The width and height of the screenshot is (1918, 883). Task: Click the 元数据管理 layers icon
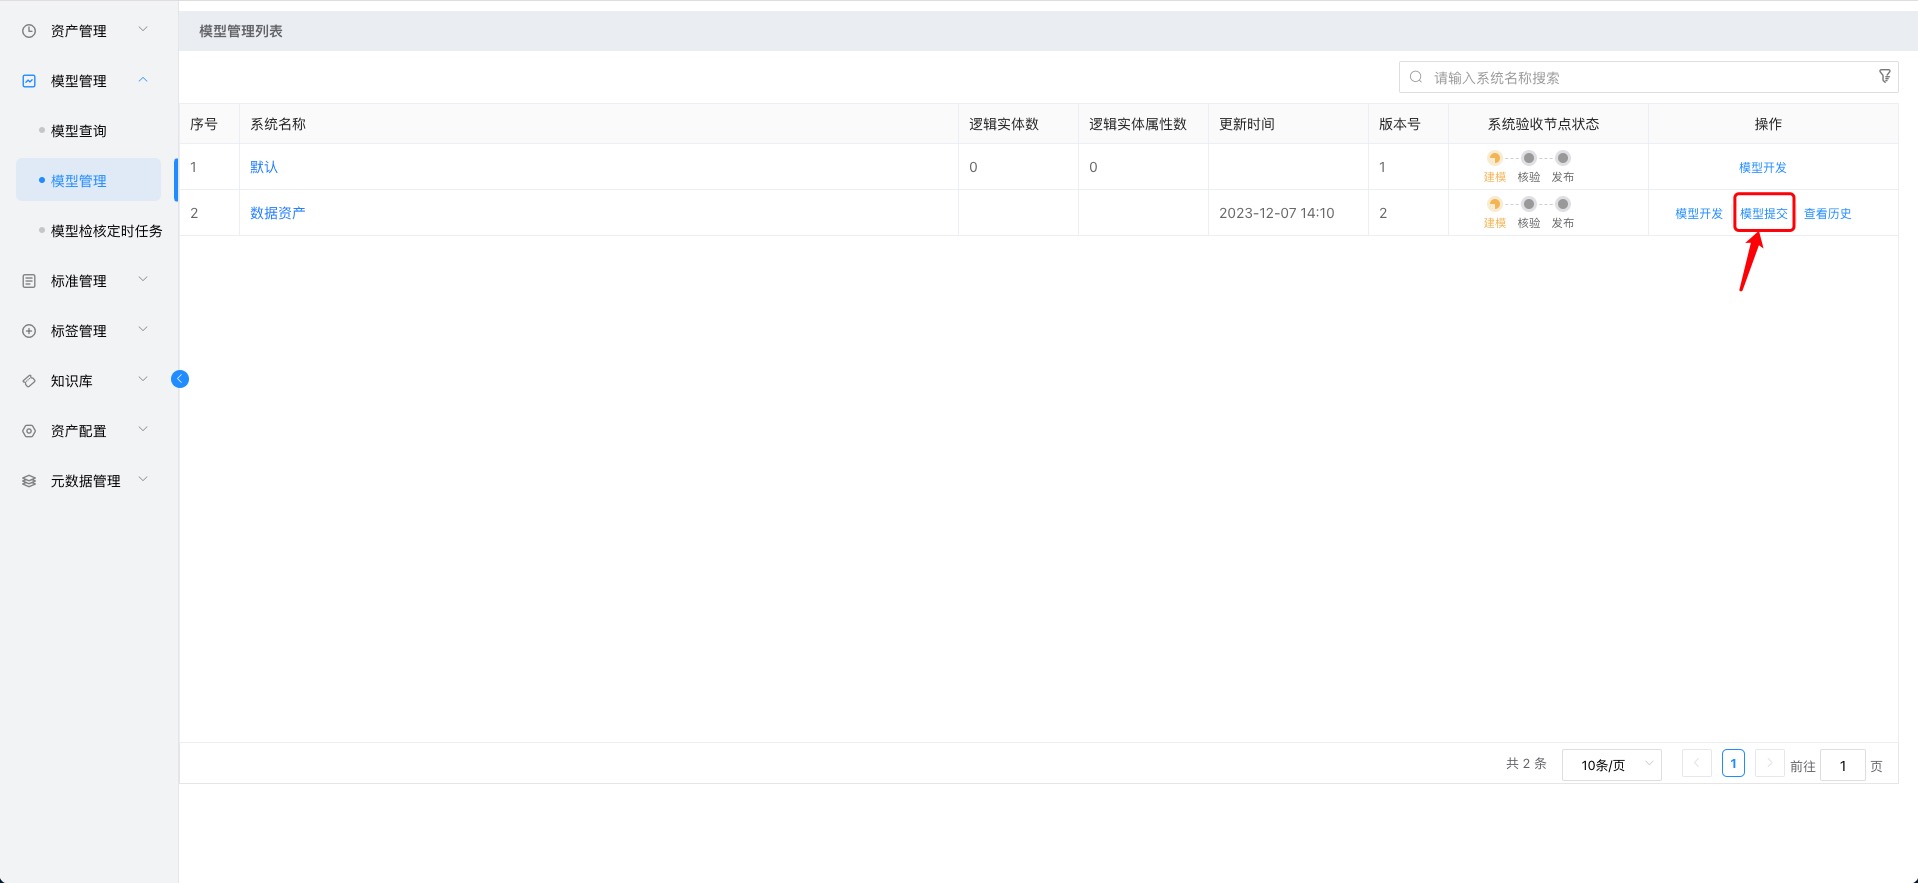pyautogui.click(x=29, y=481)
